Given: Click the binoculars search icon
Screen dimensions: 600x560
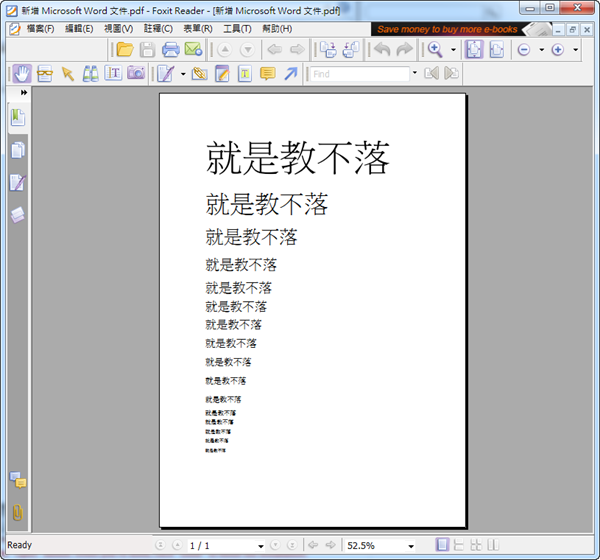Looking at the screenshot, I should pos(90,74).
